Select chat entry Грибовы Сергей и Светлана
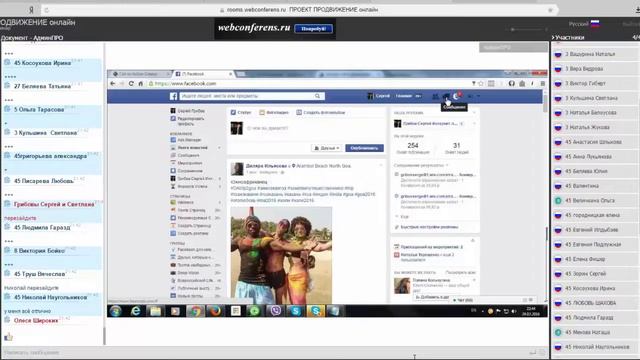 click(x=54, y=204)
